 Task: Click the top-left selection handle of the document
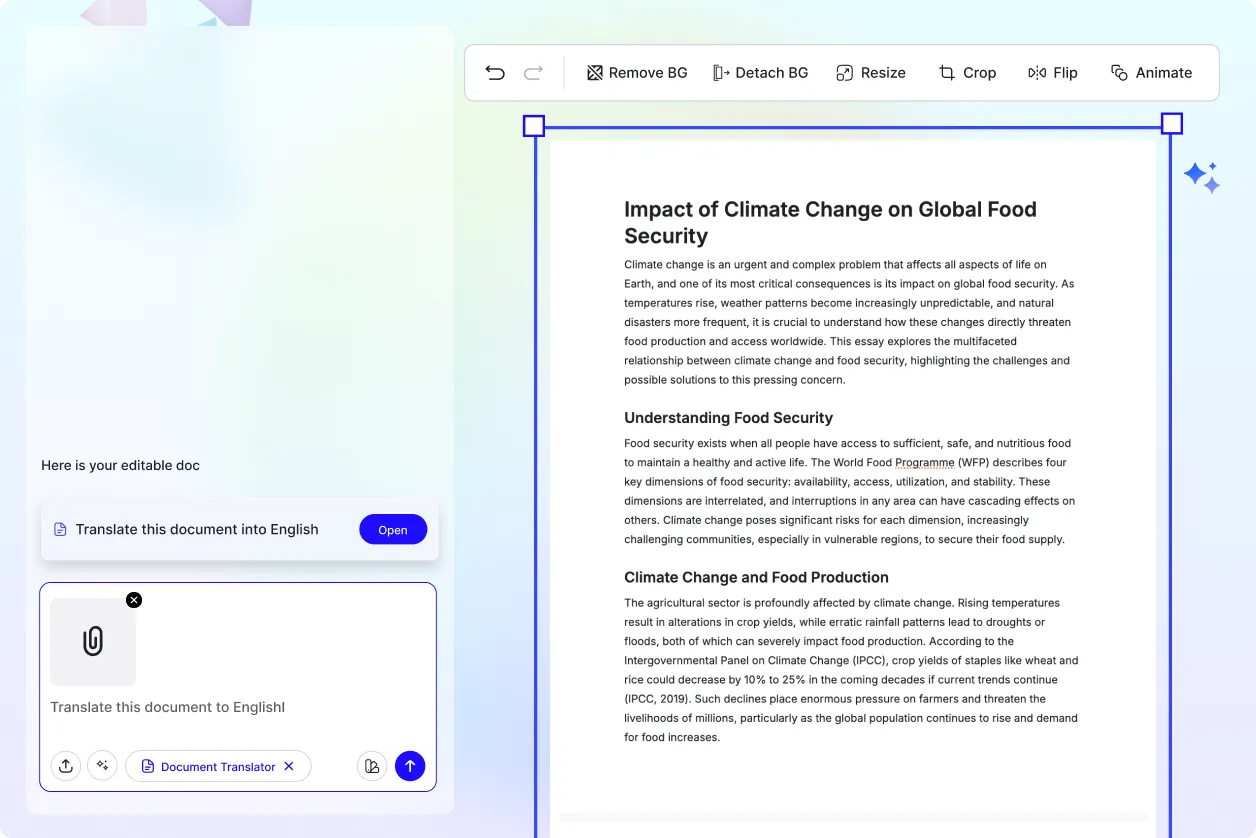[534, 125]
